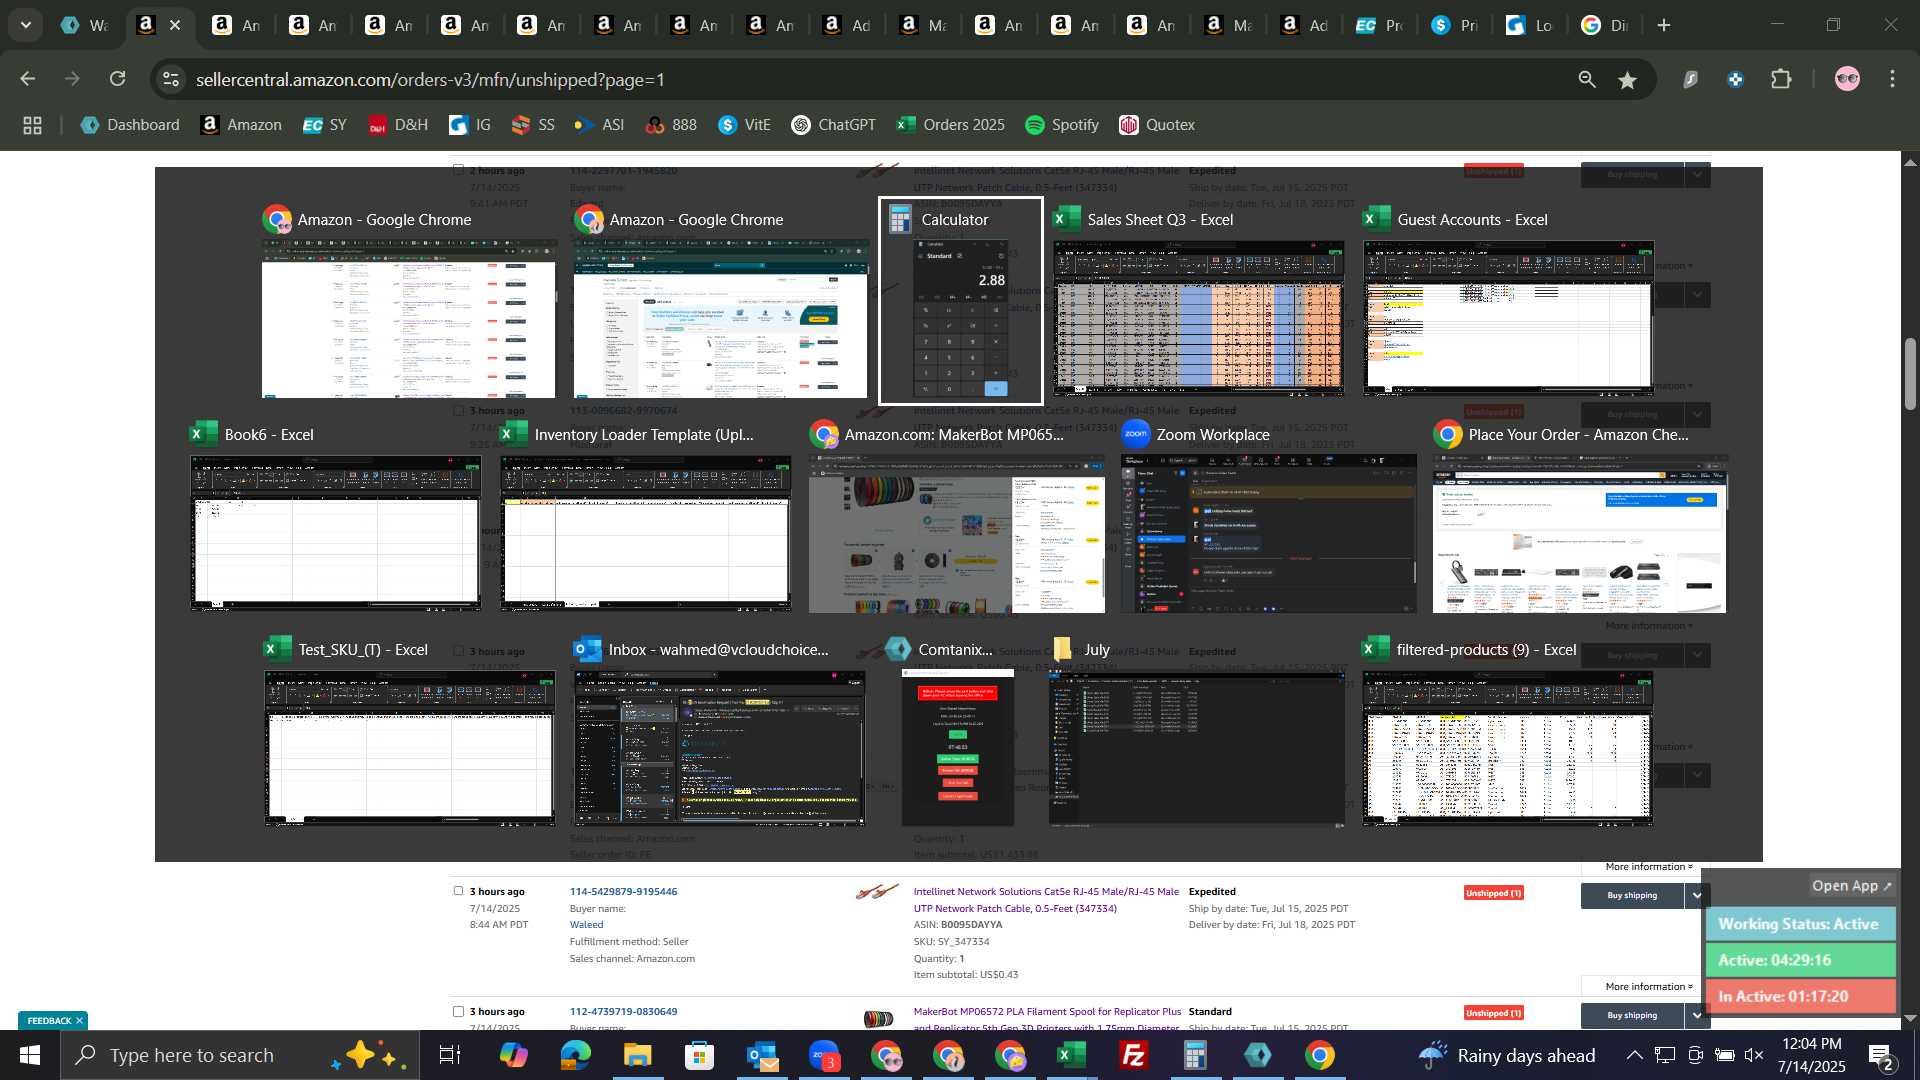Open Outlook from the taskbar

coord(761,1055)
